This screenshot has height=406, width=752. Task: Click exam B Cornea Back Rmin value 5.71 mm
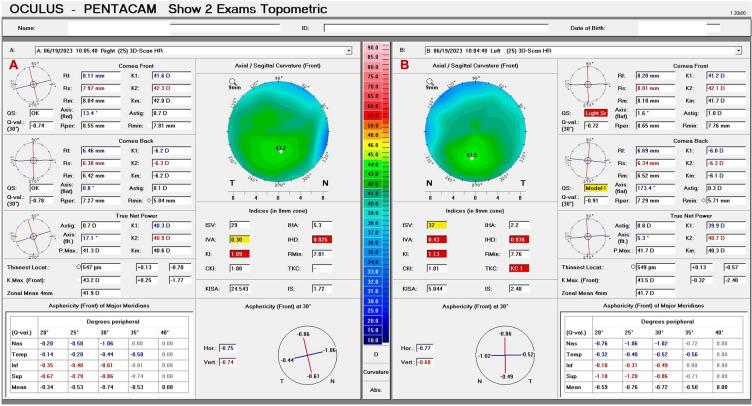coord(726,200)
